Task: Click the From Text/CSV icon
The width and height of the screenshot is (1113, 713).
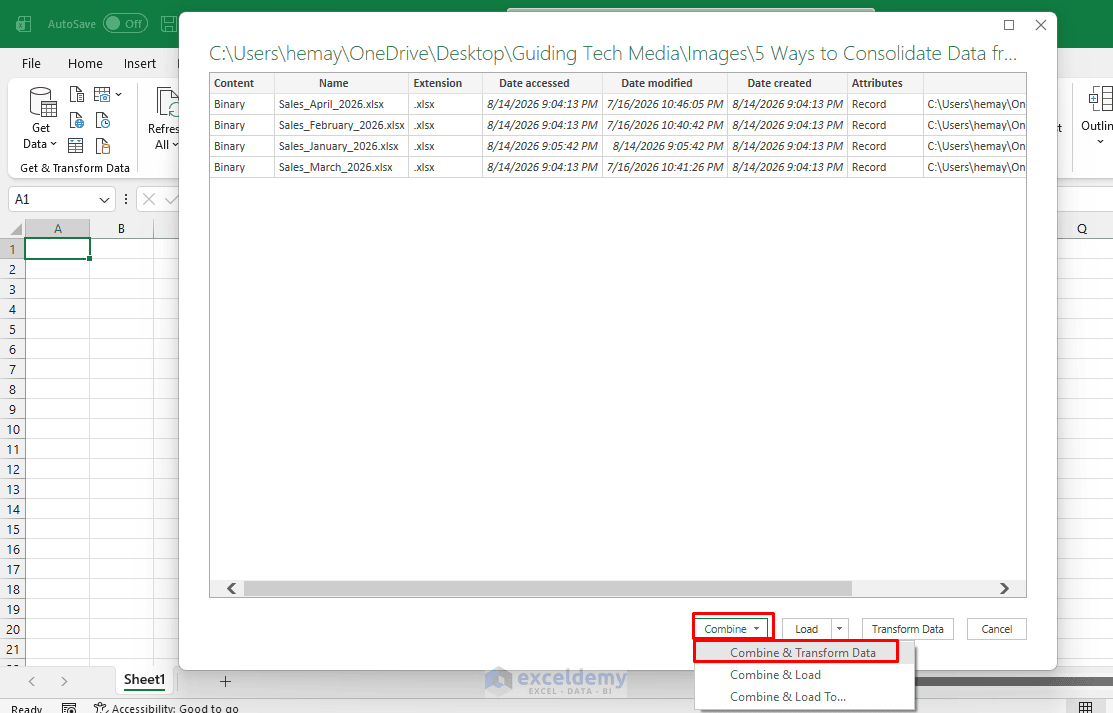Action: [77, 94]
